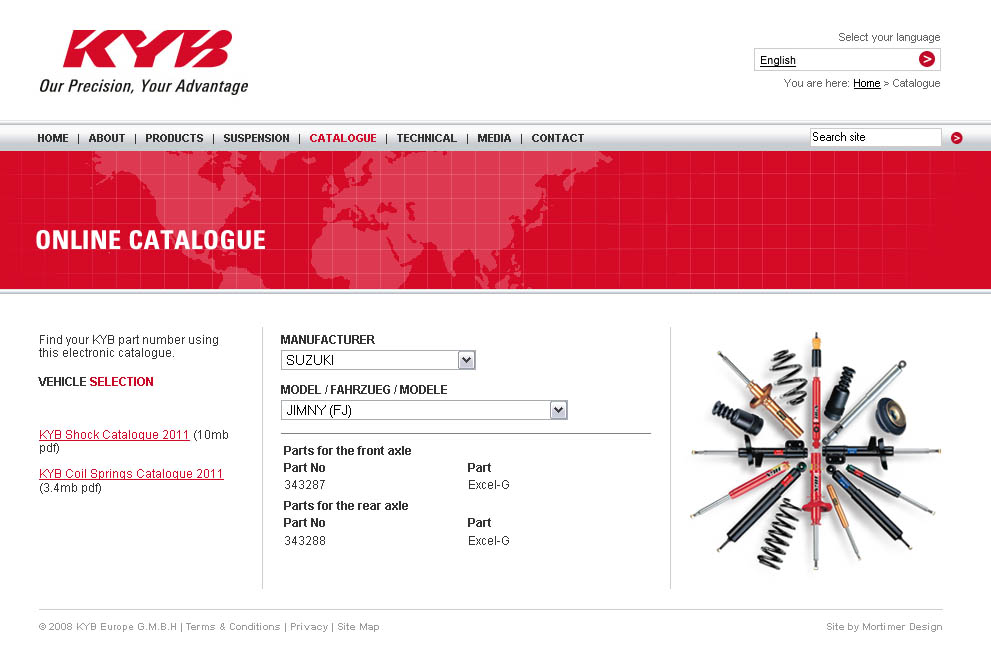Click Parts for the rear axle heading

[346, 505]
